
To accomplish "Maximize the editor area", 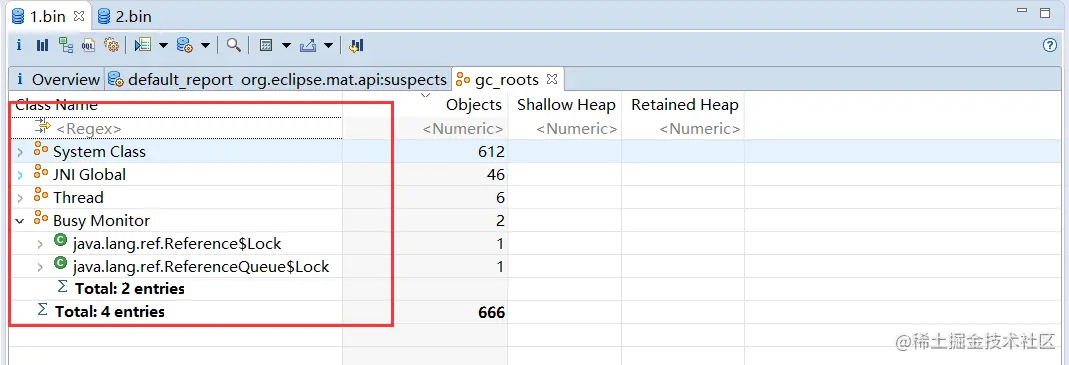I will click(1044, 12).
